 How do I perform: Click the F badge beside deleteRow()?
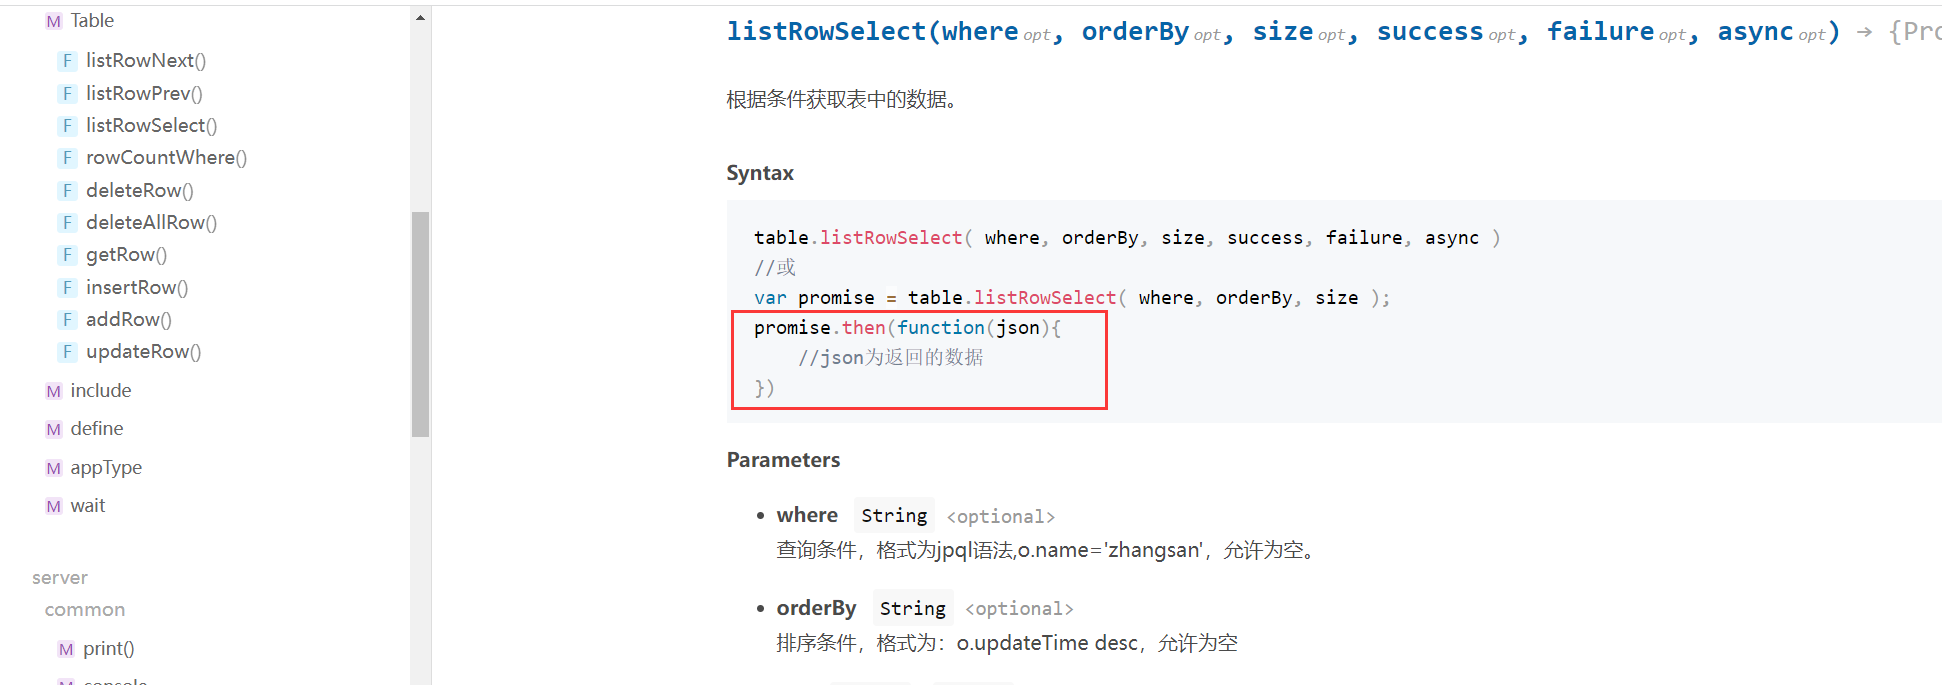pyautogui.click(x=67, y=191)
